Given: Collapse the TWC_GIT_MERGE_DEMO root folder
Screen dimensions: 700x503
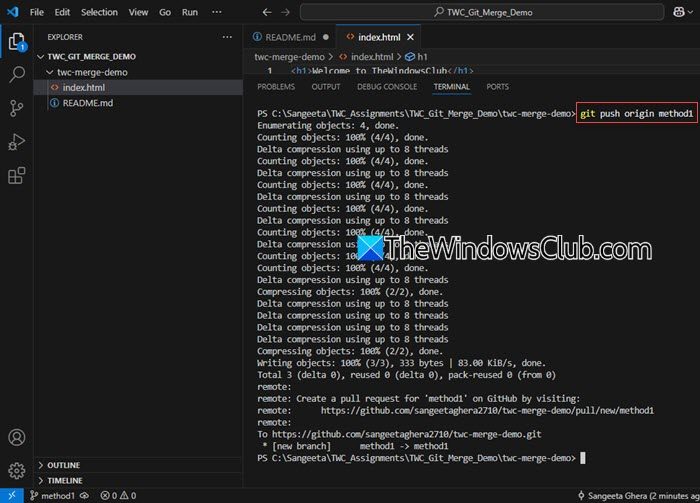Looking at the screenshot, I should 91,57.
